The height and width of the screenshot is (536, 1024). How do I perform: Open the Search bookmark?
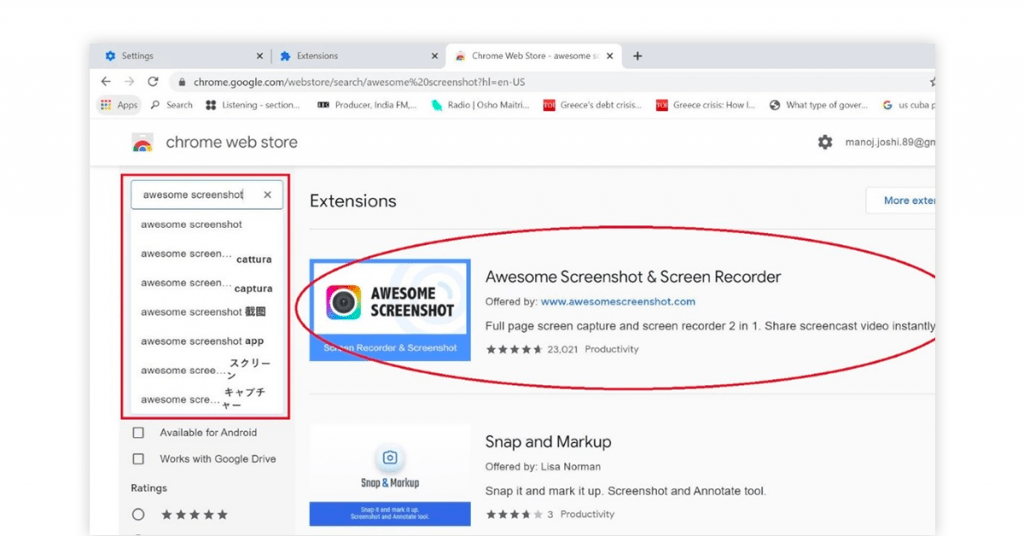coord(172,105)
